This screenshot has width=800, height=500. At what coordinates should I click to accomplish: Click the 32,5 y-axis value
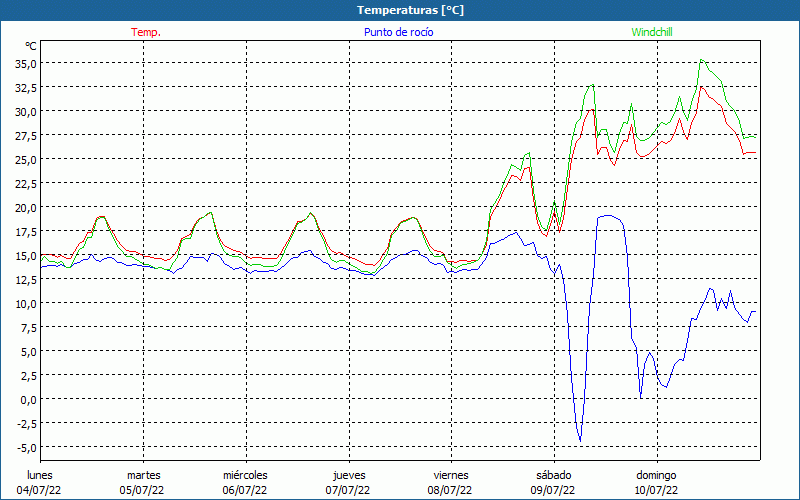[x=26, y=88]
